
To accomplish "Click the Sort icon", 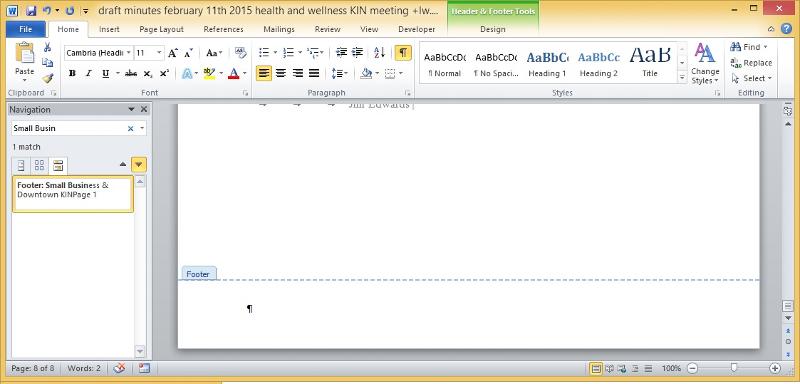I will tap(380, 53).
